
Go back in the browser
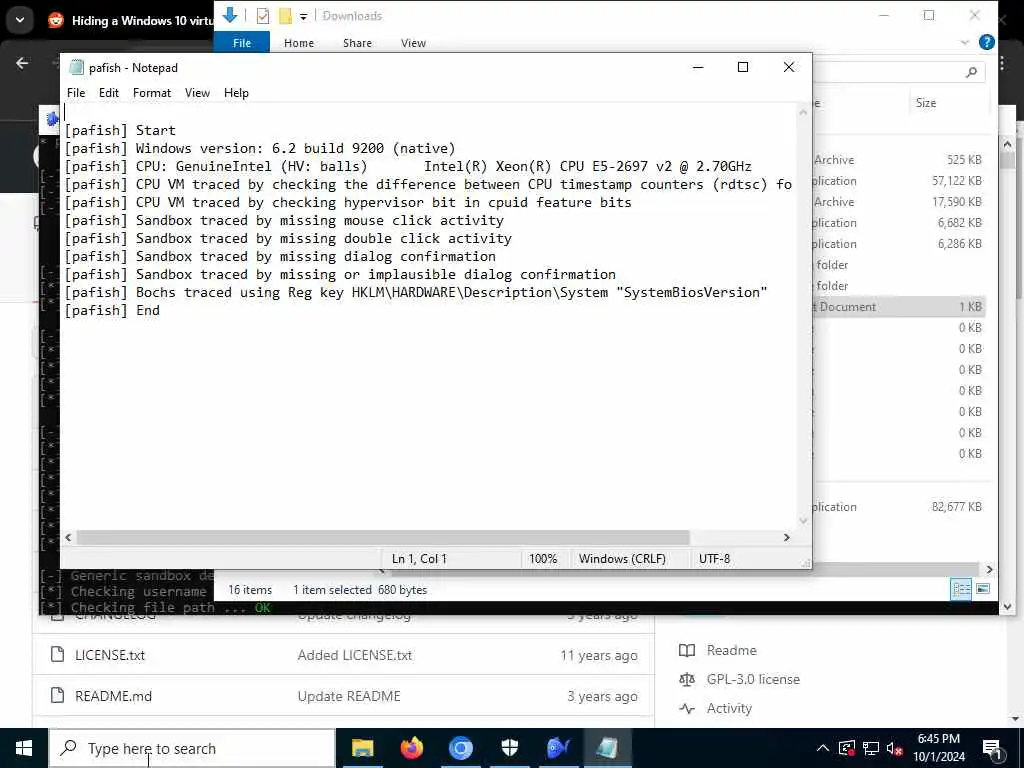[x=22, y=63]
